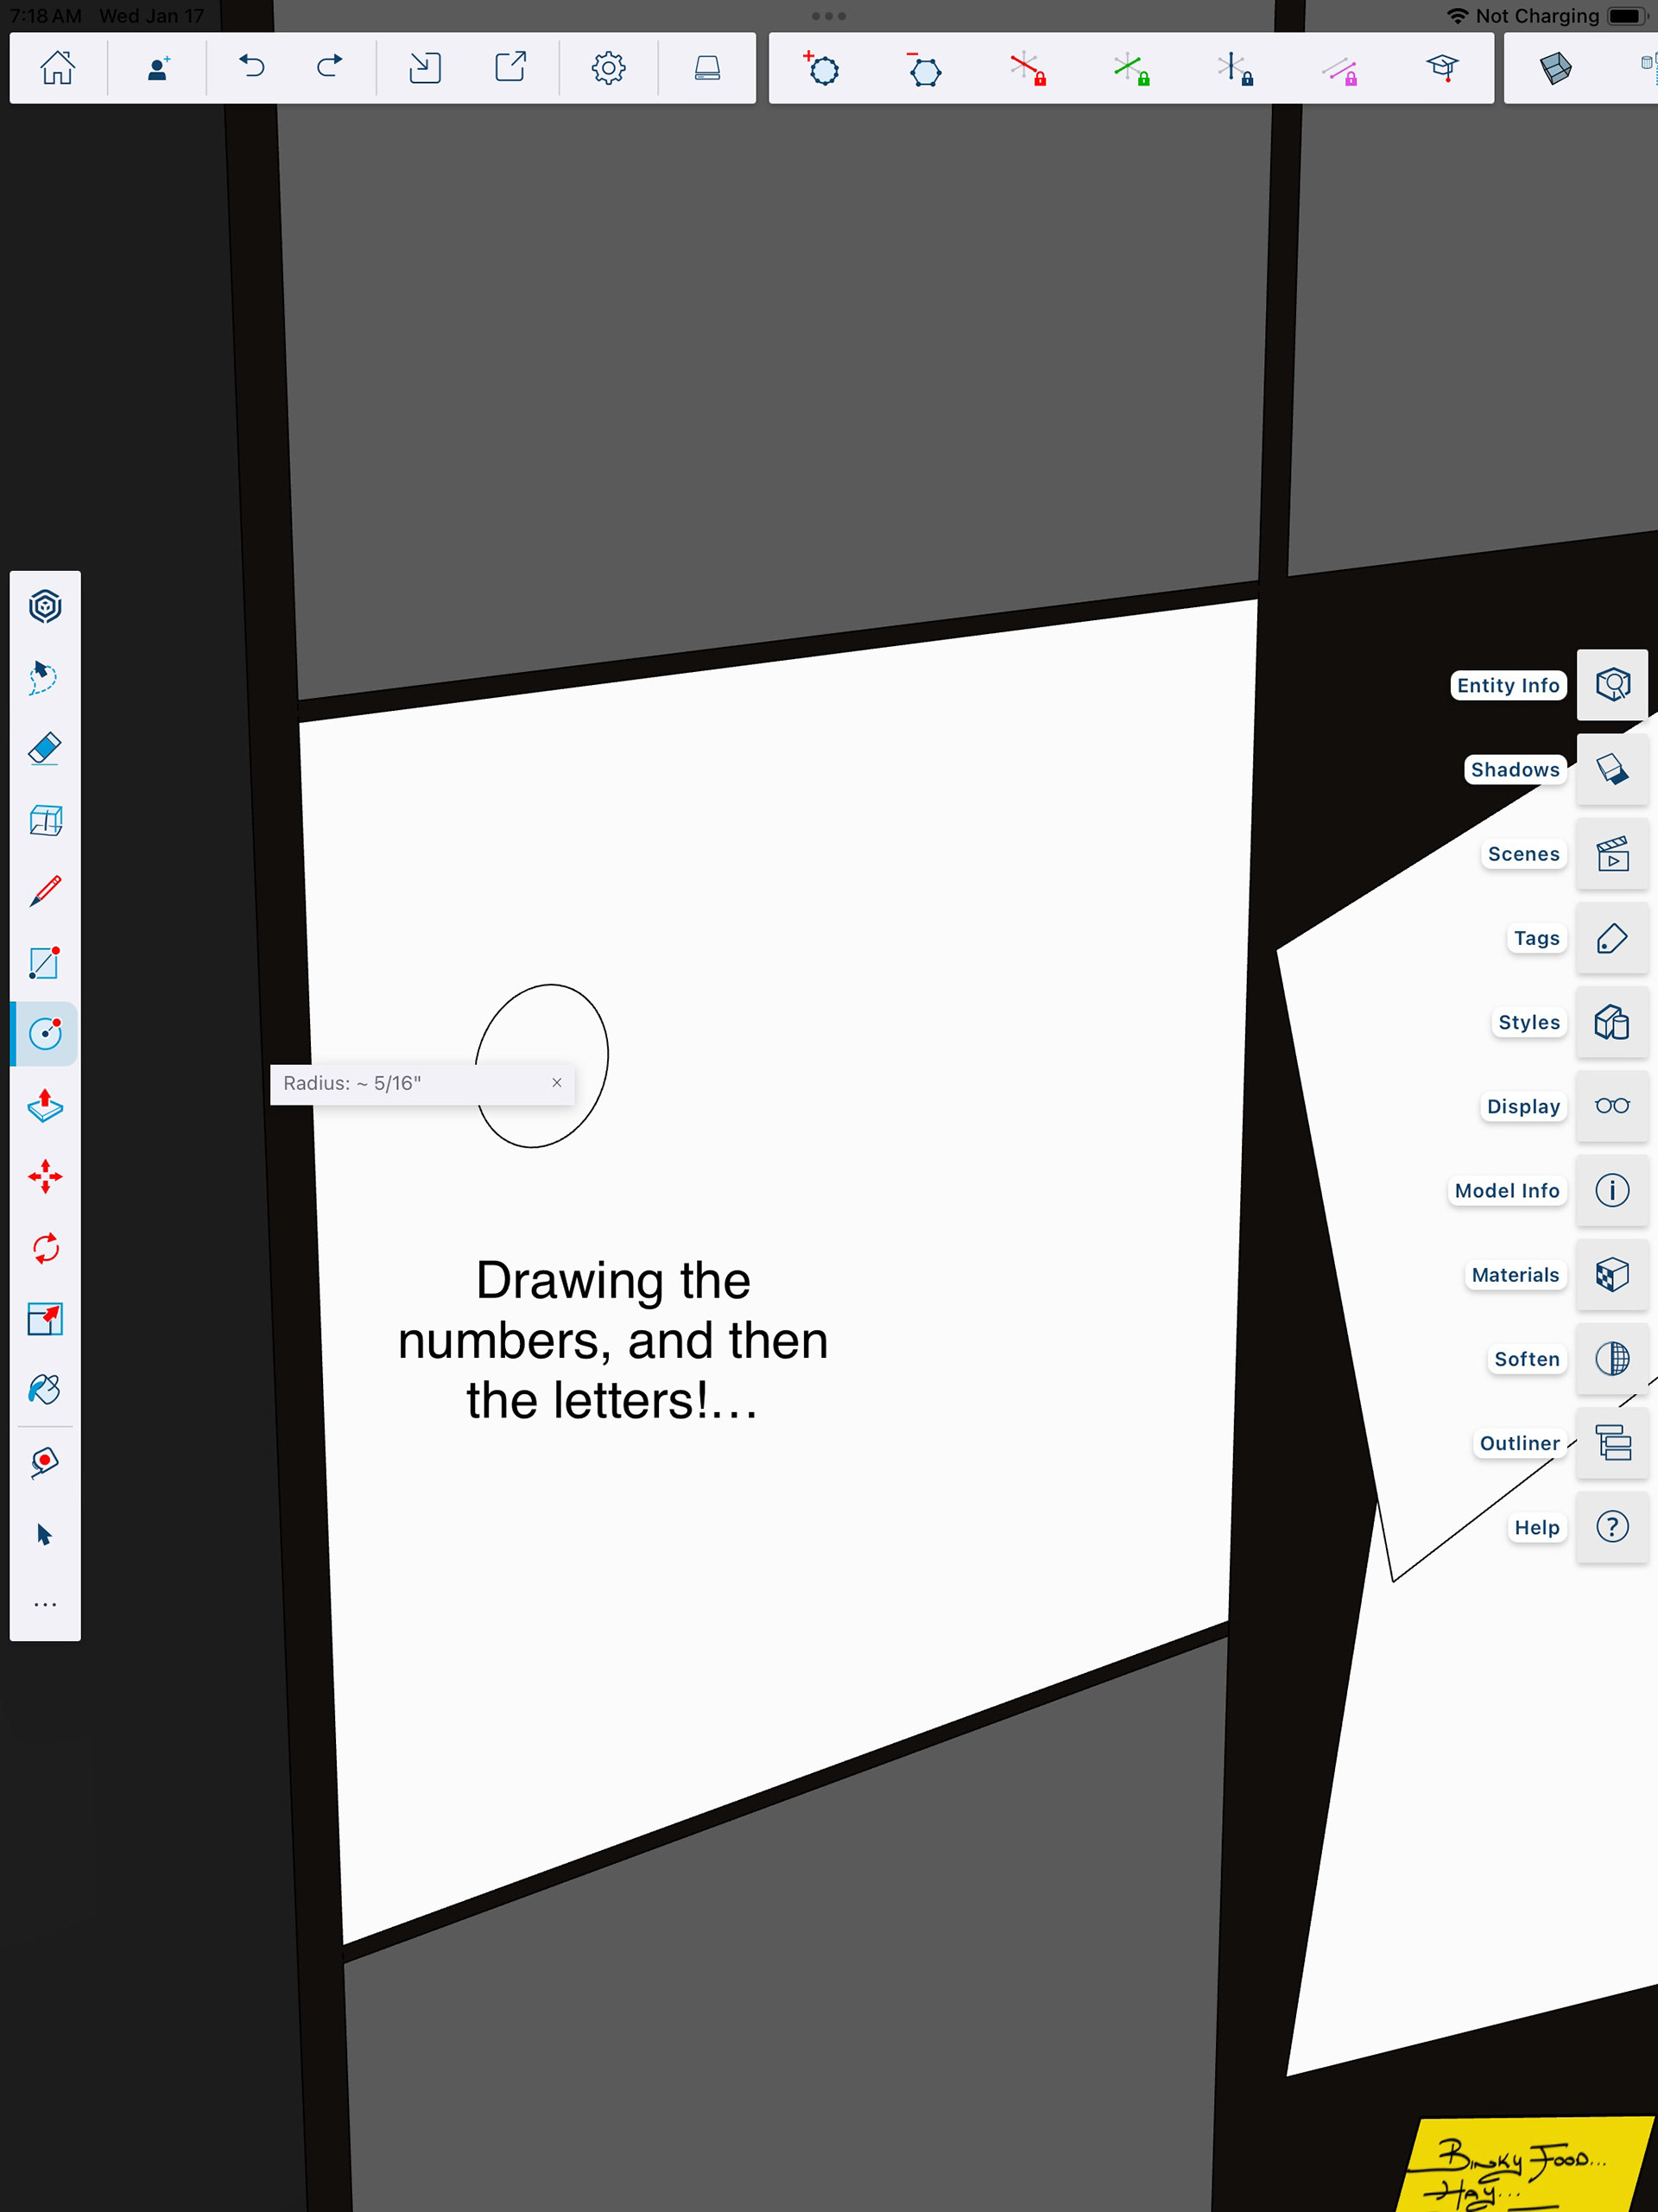This screenshot has width=1658, height=2212.
Task: Select the Orbit tool
Action: (45, 606)
